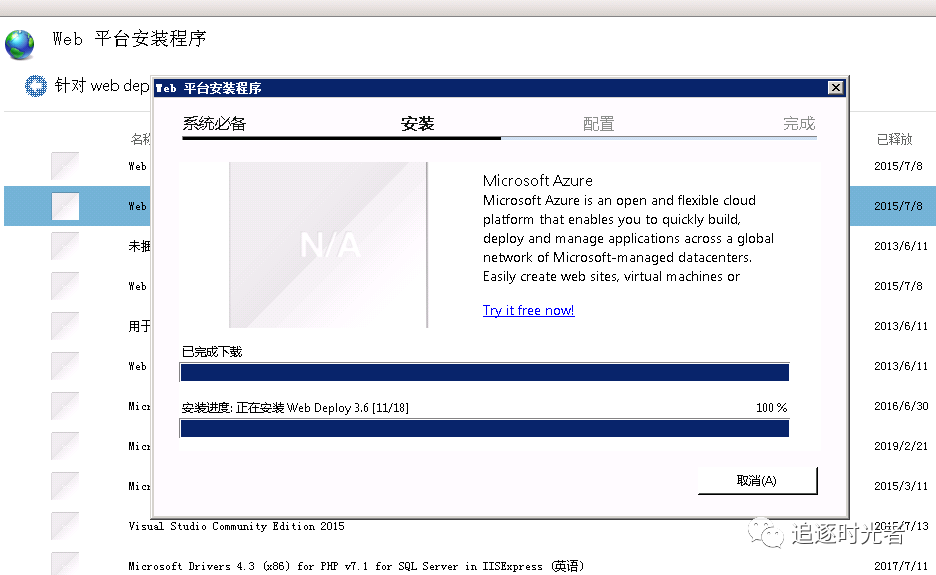Click the highlighted row's date 2015/7/8

pyautogui.click(x=898, y=206)
